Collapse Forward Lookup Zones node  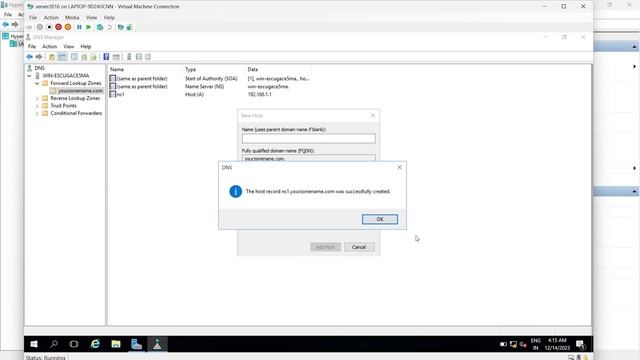tap(37, 83)
